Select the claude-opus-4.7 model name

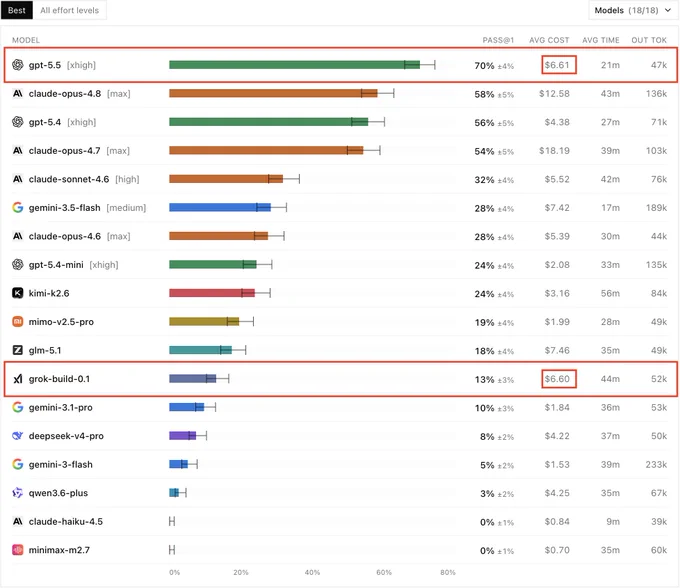click(64, 151)
